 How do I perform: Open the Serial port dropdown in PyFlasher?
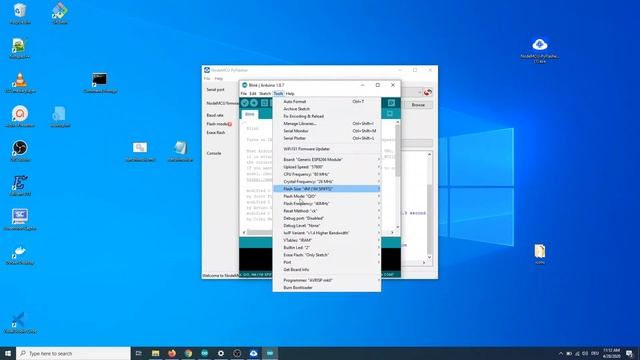(x=411, y=92)
